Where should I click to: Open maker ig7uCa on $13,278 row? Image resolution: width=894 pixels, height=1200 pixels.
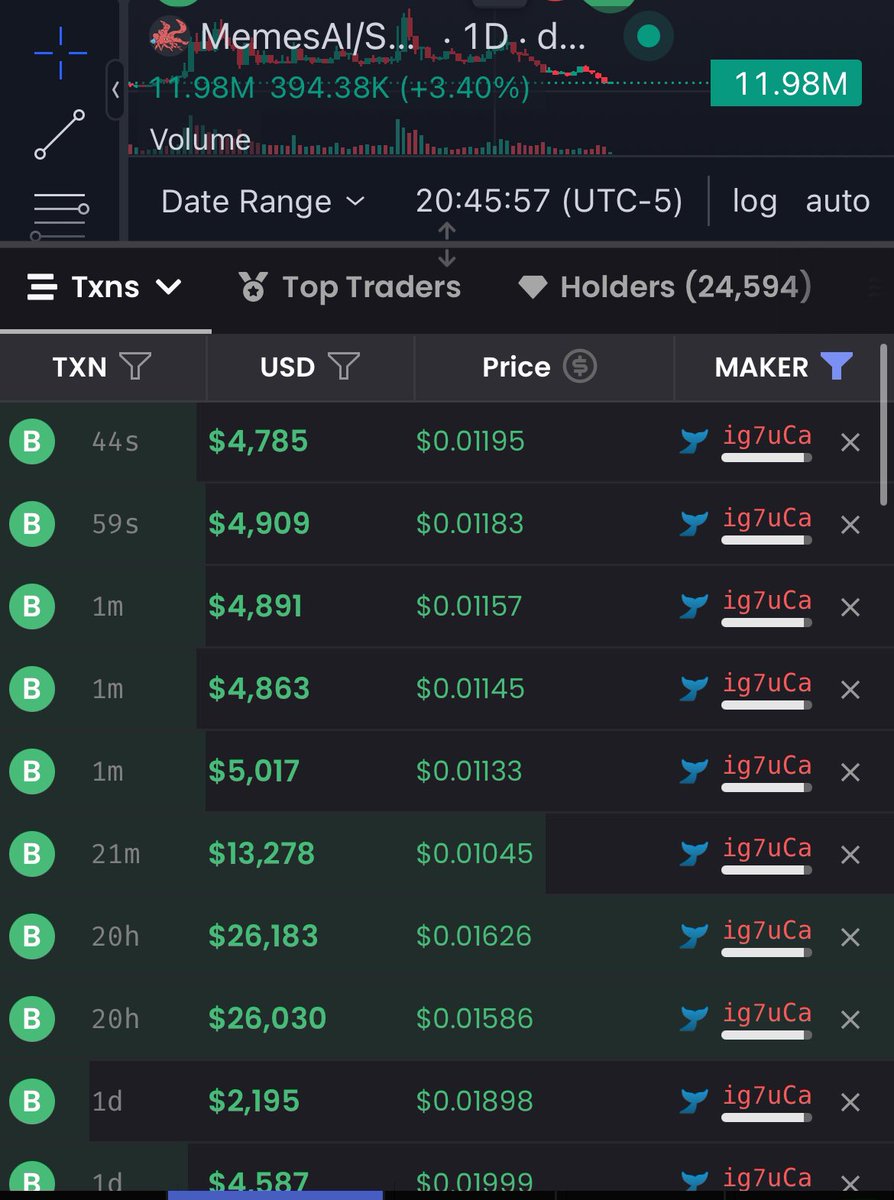(767, 849)
